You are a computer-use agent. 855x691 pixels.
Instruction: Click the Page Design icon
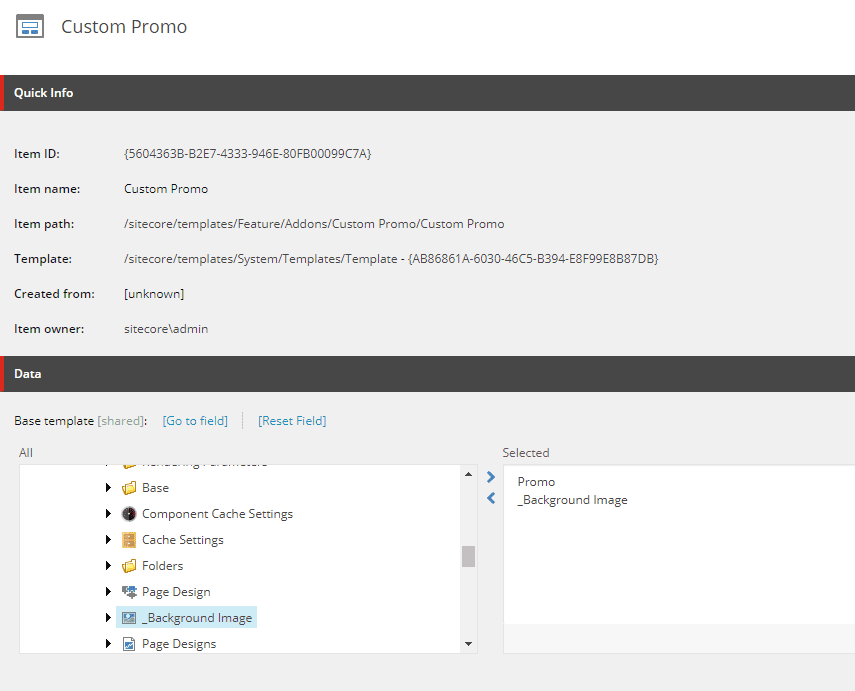click(x=128, y=592)
